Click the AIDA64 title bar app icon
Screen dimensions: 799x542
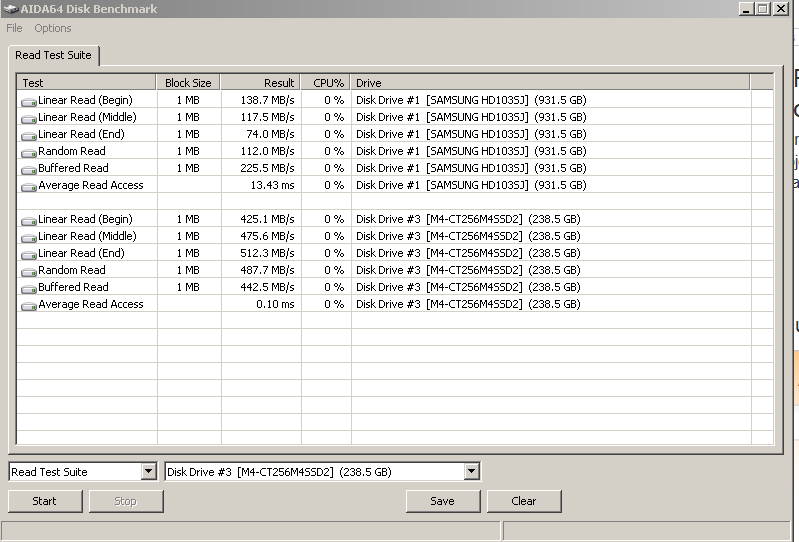coord(10,9)
